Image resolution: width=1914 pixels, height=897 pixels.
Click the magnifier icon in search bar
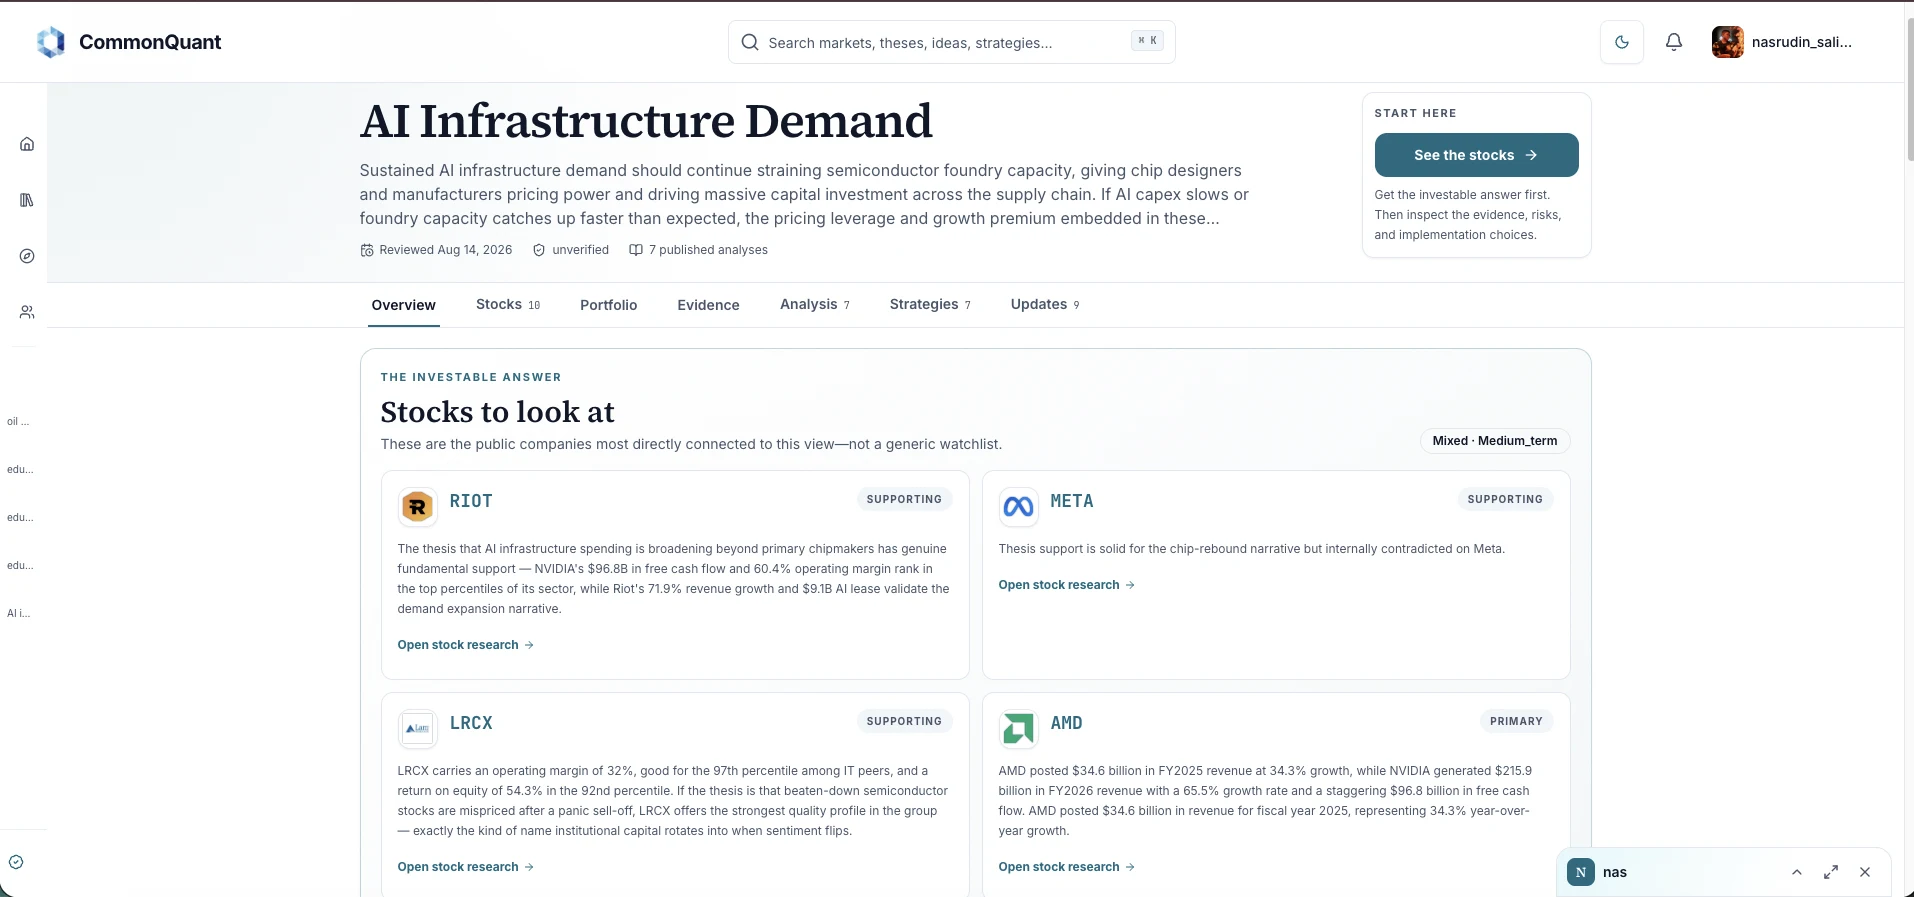coord(750,42)
